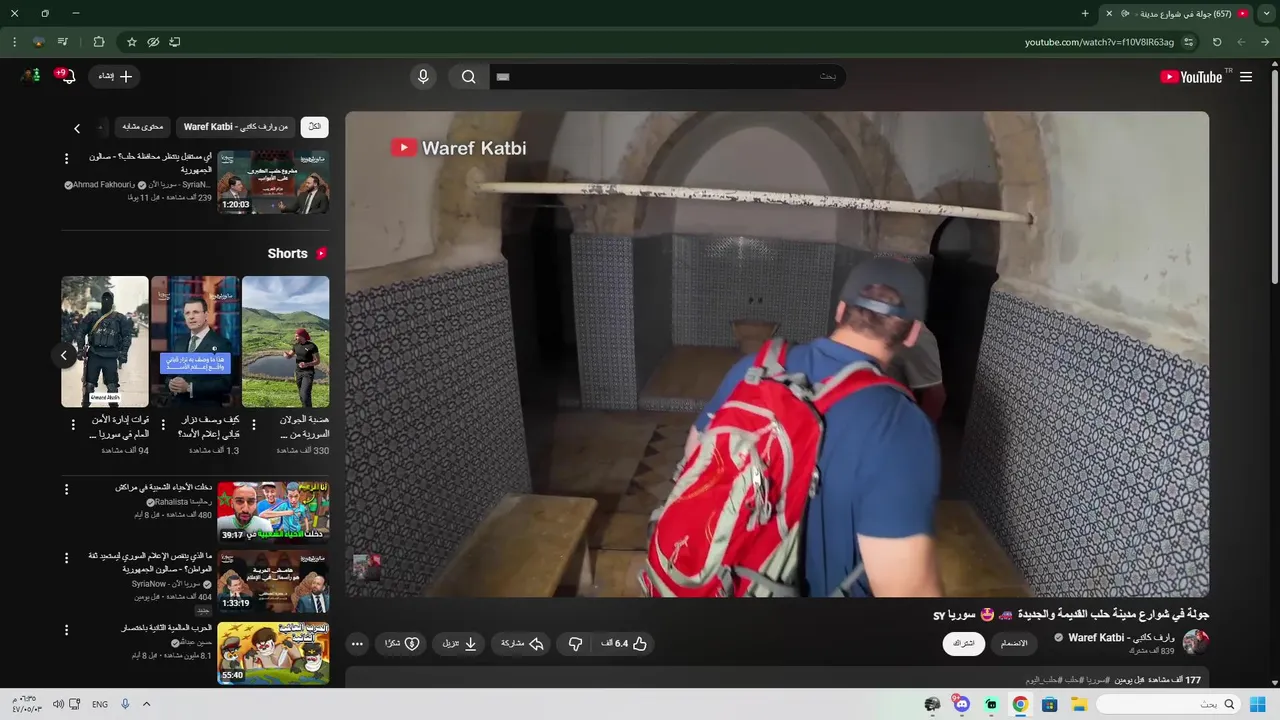1280x720 pixels.
Task: Select 'من وارف كاتبي - Waref Katbi' chip
Action: point(236,127)
